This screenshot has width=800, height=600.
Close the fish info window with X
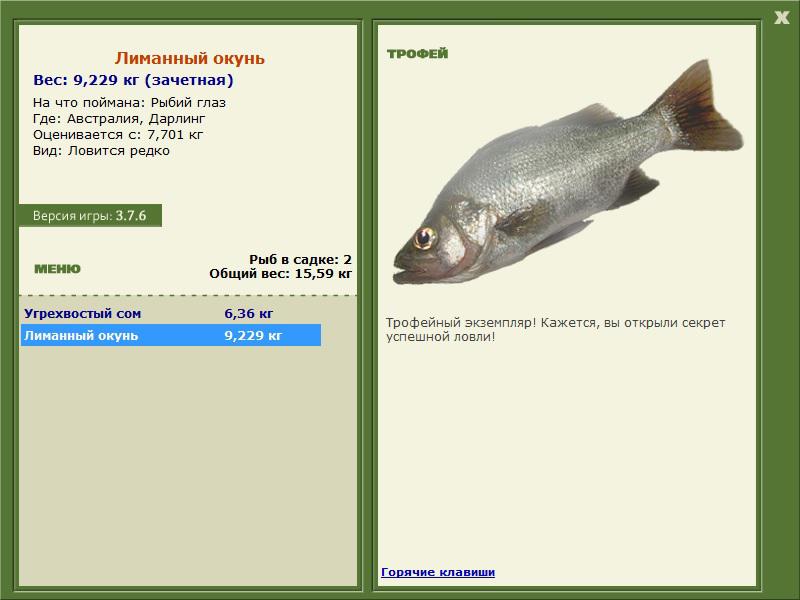pos(781,15)
